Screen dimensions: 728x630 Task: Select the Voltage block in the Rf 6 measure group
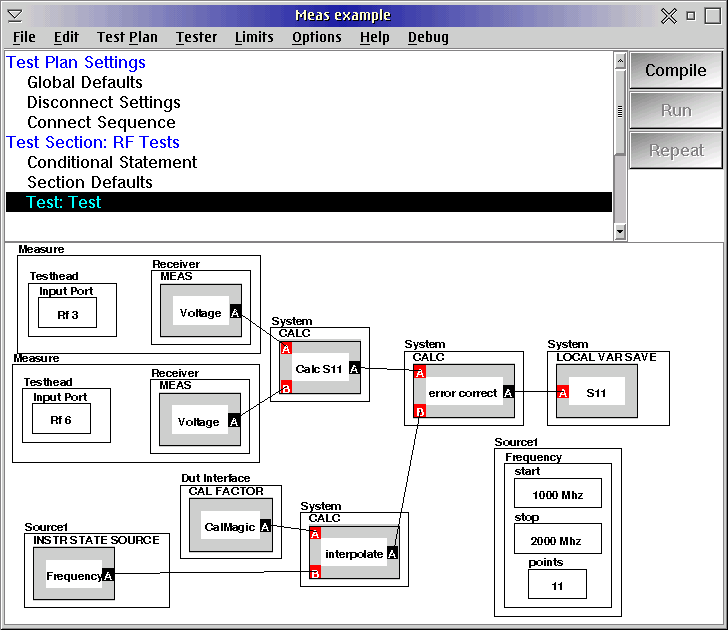[200, 419]
